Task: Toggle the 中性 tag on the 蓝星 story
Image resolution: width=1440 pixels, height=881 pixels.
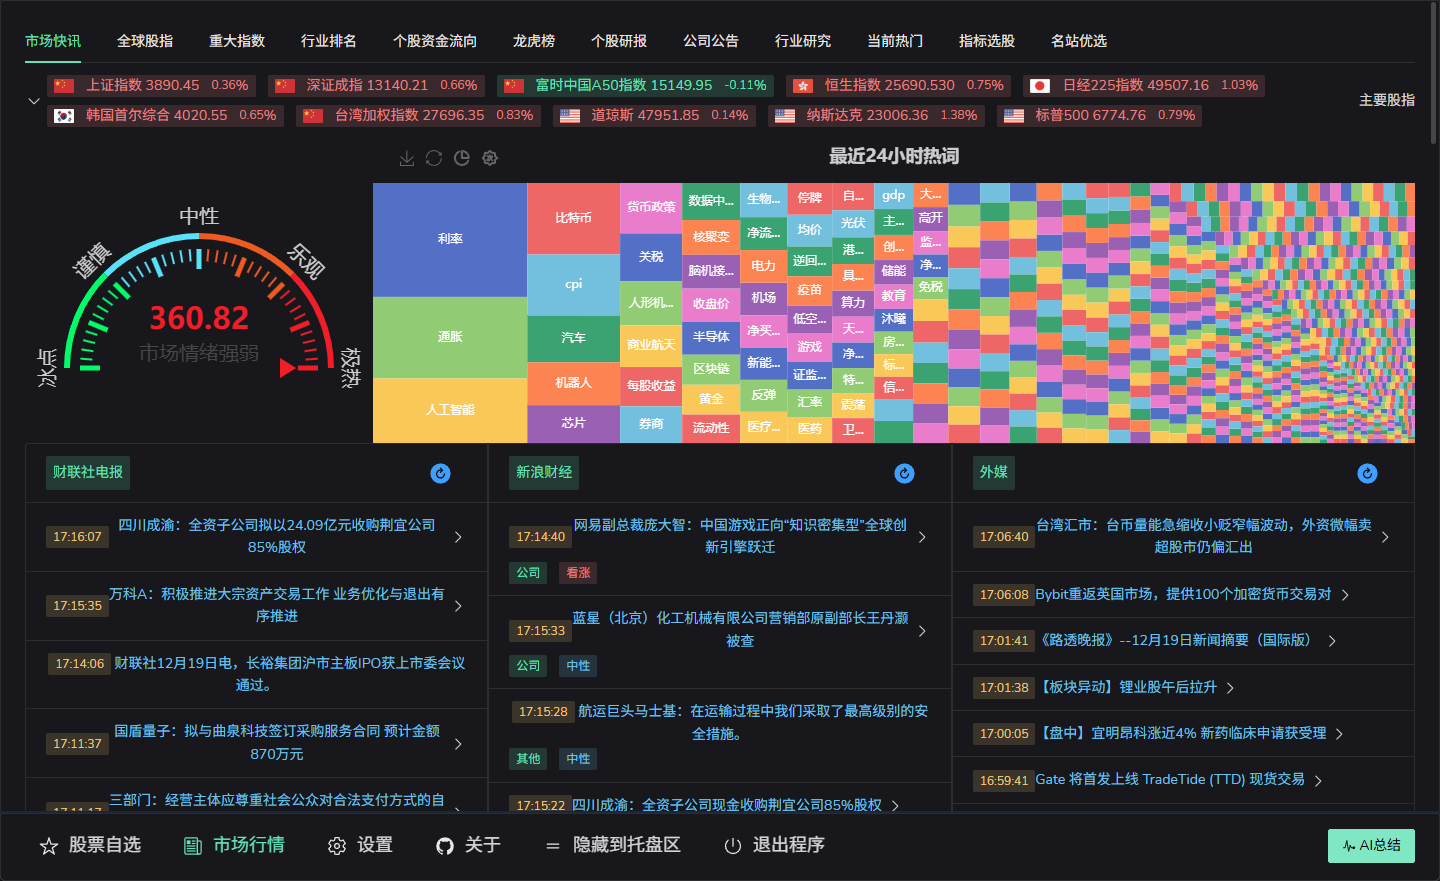Action: click(578, 665)
